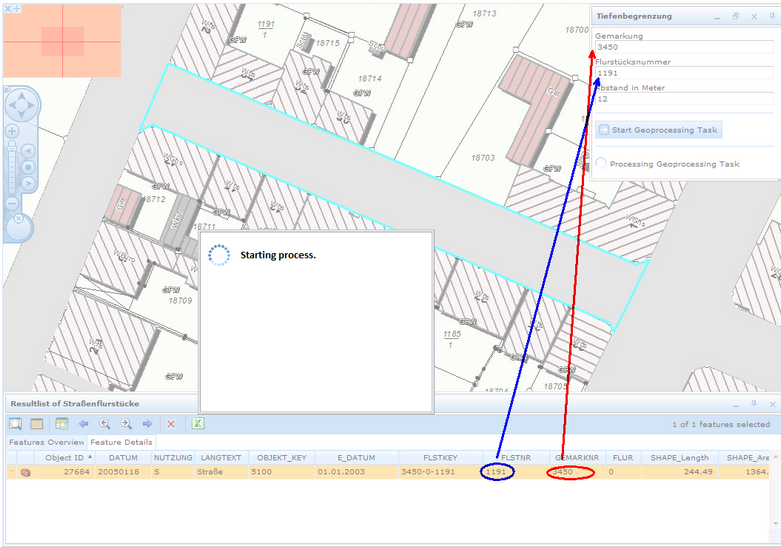This screenshot has width=781, height=547.
Task: Click the next extent arrow in navigation widget
Action: point(28,184)
